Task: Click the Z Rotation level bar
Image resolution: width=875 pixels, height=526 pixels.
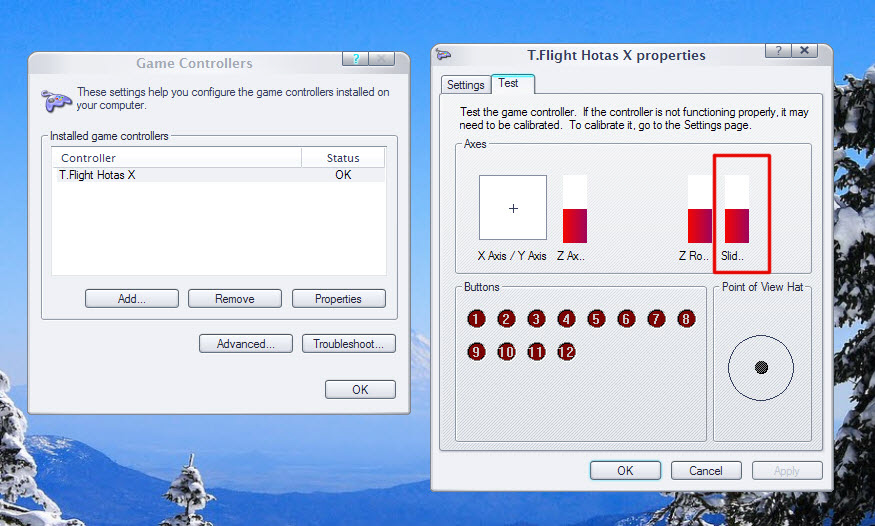Action: 700,209
